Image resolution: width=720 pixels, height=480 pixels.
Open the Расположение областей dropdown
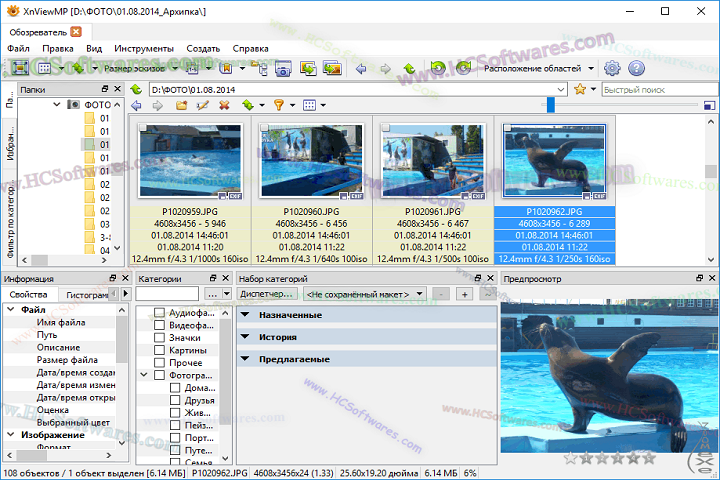pos(591,69)
